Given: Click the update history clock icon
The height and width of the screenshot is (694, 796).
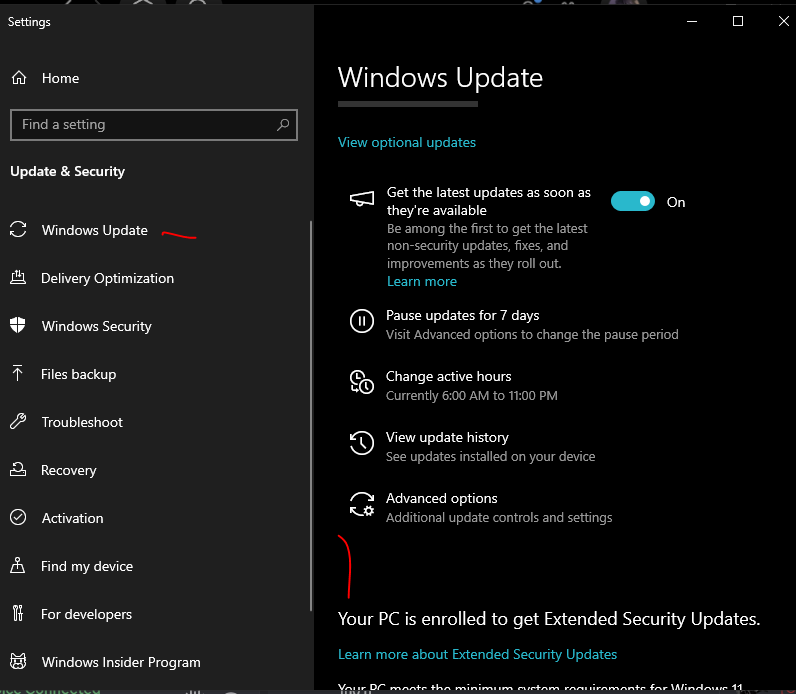Looking at the screenshot, I should click(362, 443).
